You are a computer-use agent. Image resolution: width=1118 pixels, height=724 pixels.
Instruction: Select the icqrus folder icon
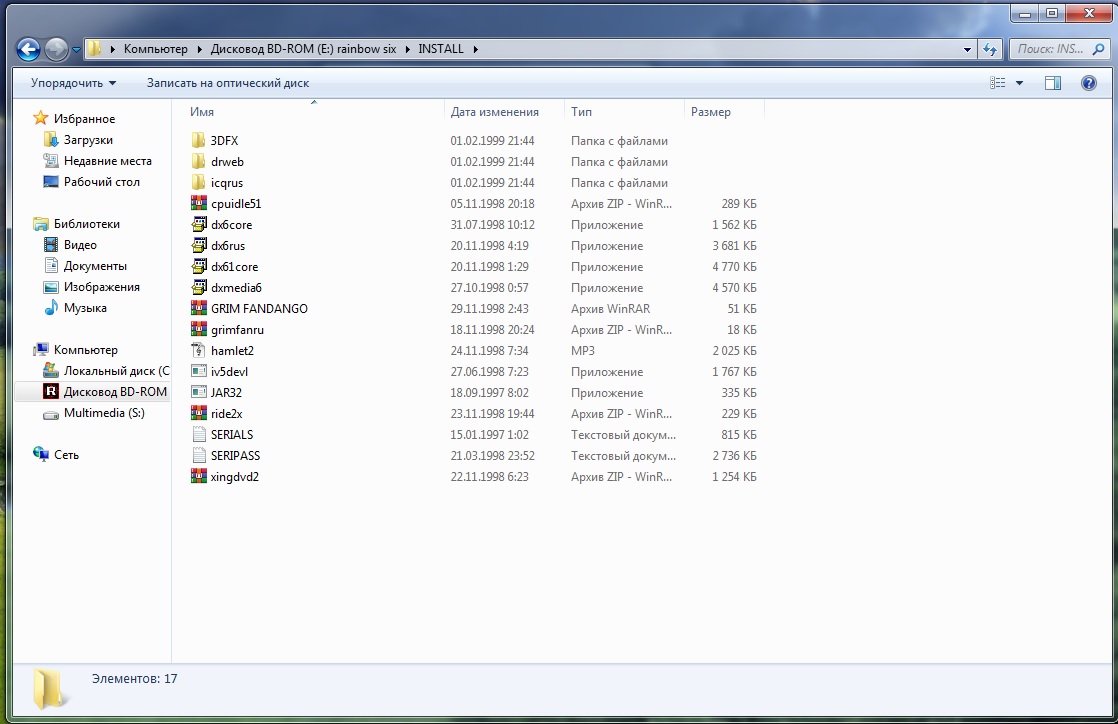point(198,183)
